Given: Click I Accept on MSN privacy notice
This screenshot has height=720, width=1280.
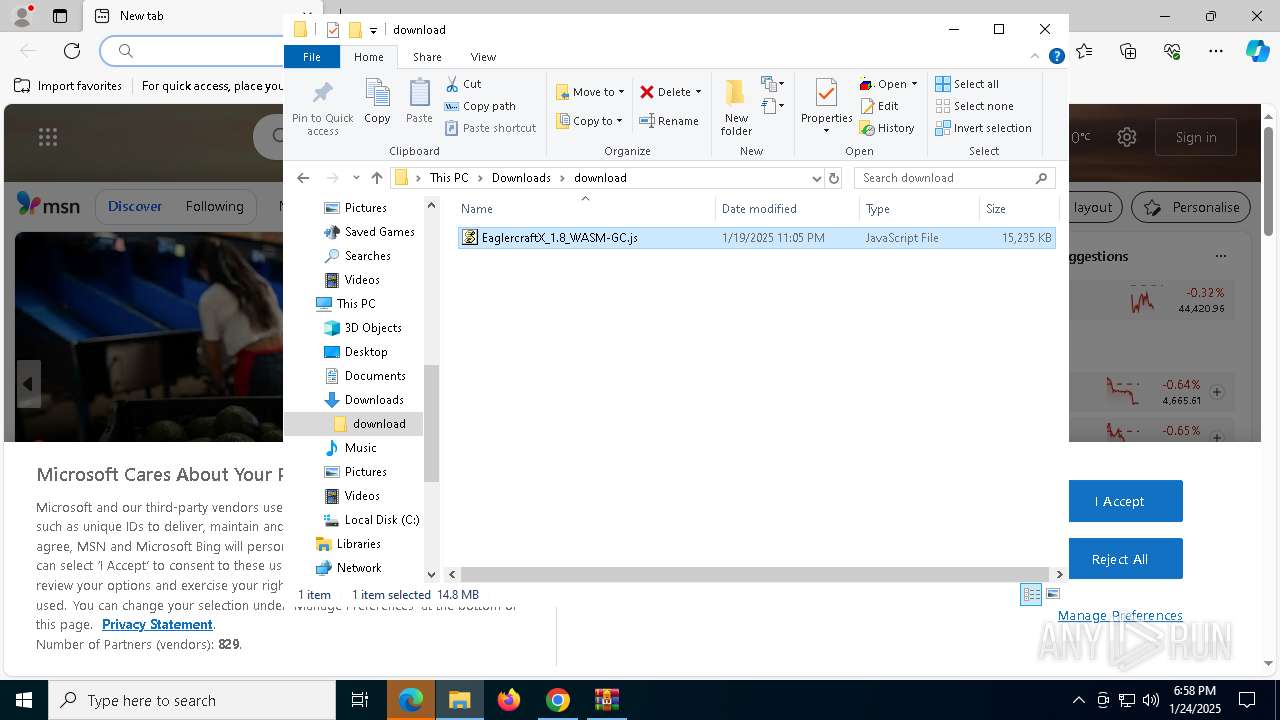Looking at the screenshot, I should (x=1119, y=501).
